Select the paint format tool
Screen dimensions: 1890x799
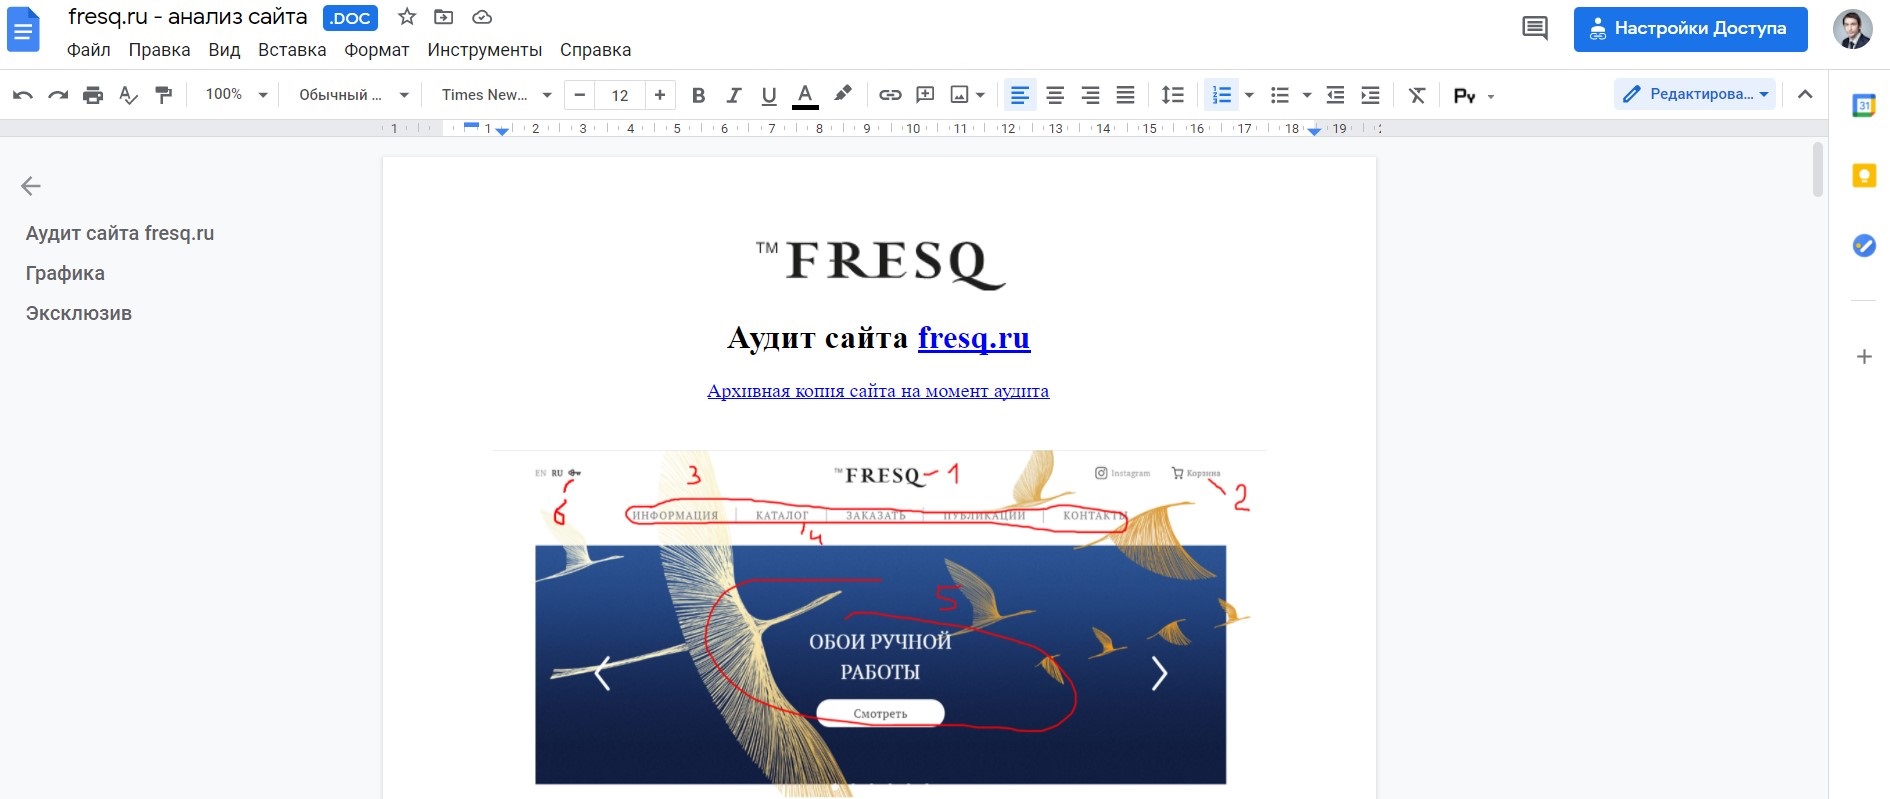tap(163, 95)
